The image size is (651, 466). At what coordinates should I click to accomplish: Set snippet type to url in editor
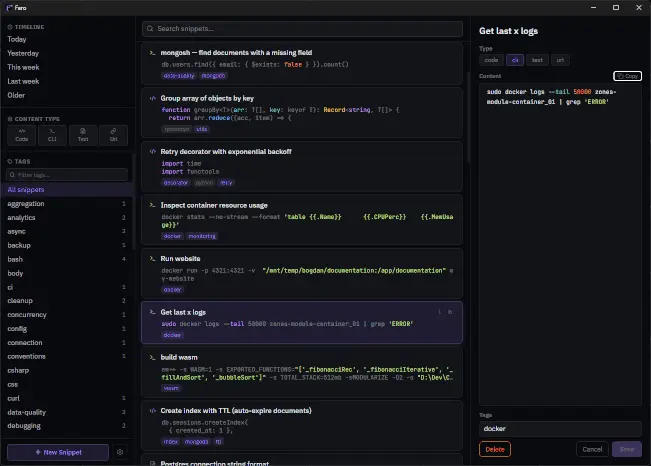(560, 60)
